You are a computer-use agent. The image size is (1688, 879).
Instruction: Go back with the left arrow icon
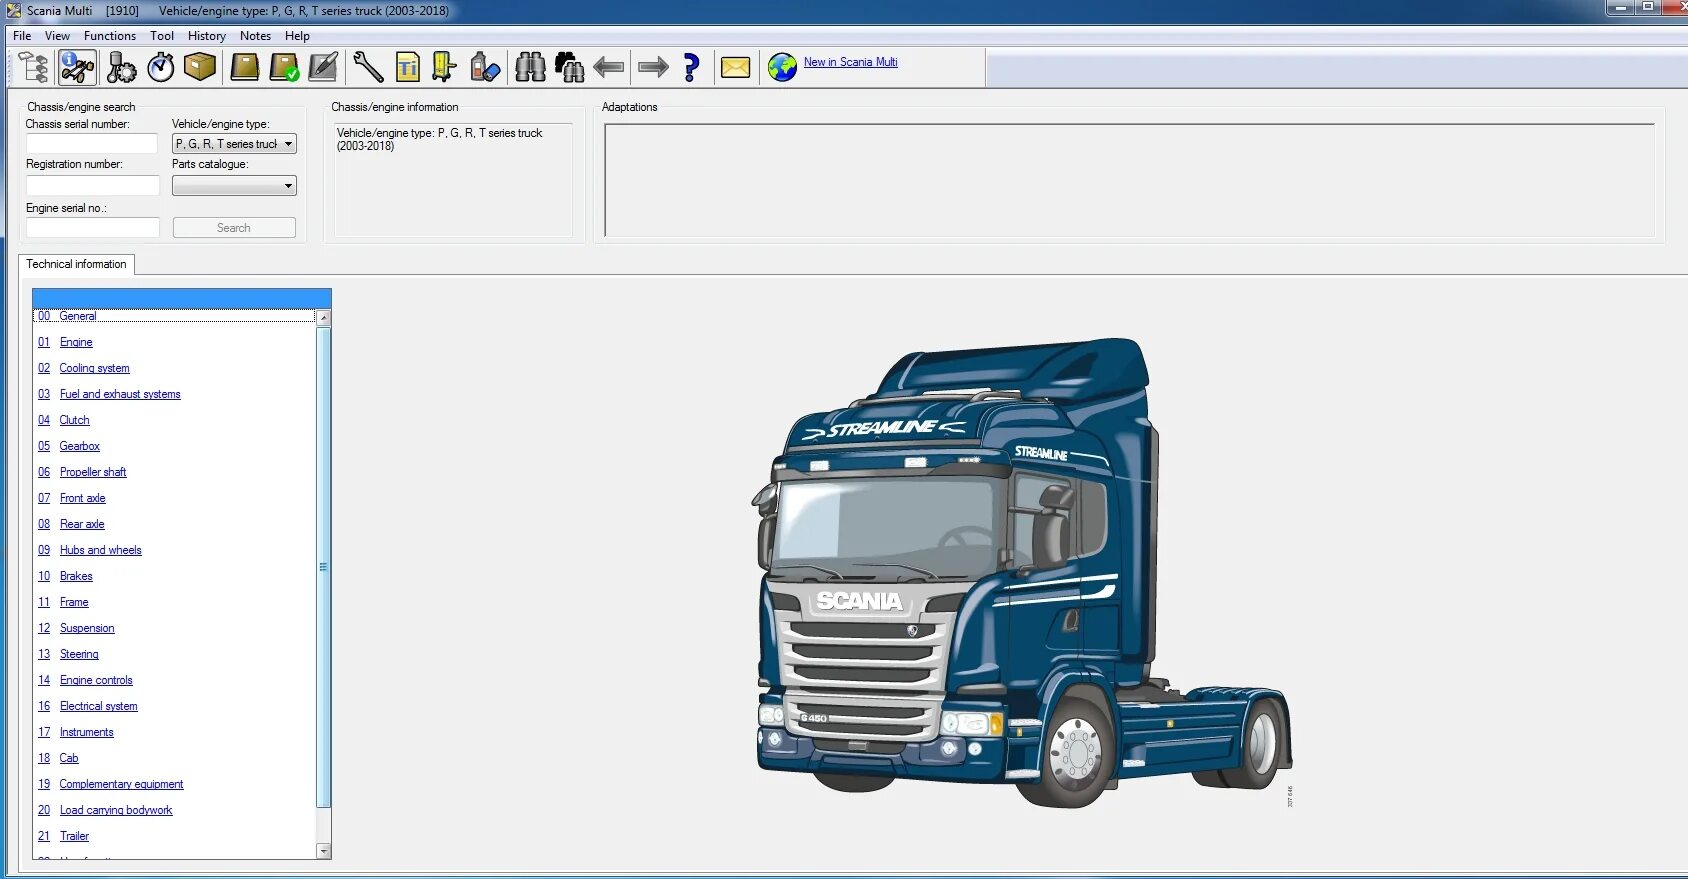click(x=608, y=67)
